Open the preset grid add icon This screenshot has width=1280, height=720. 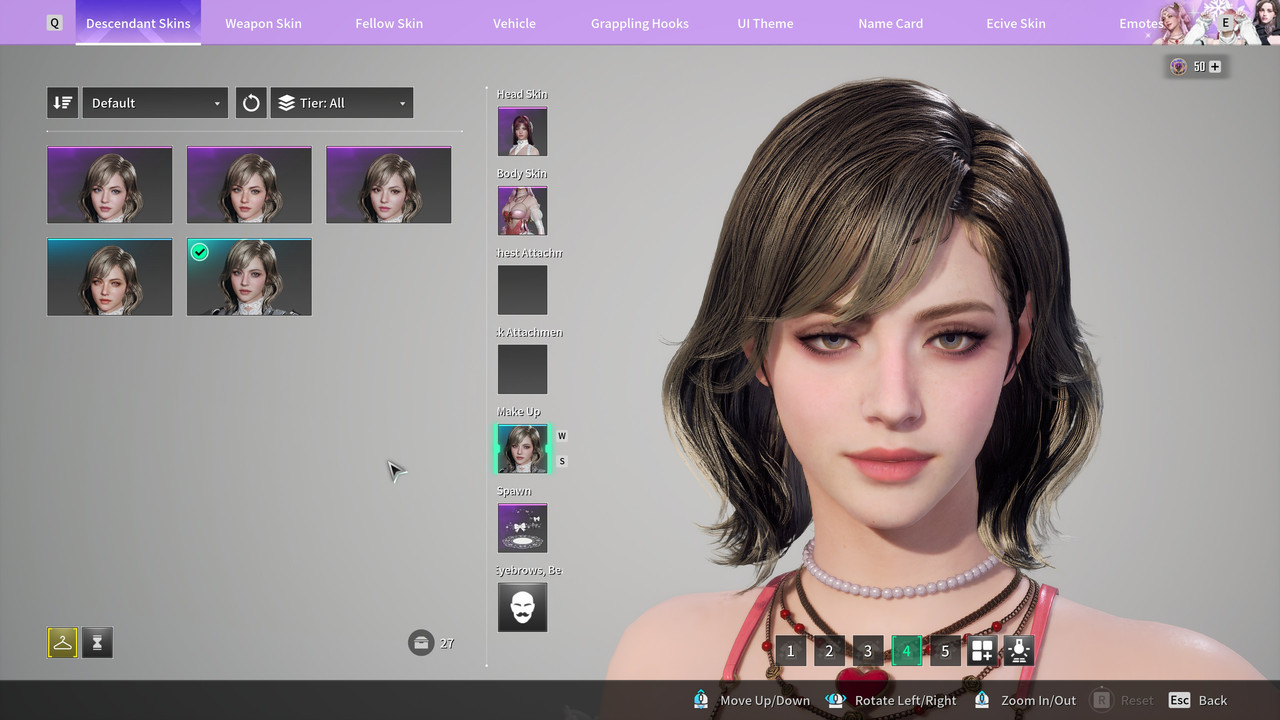(x=982, y=651)
